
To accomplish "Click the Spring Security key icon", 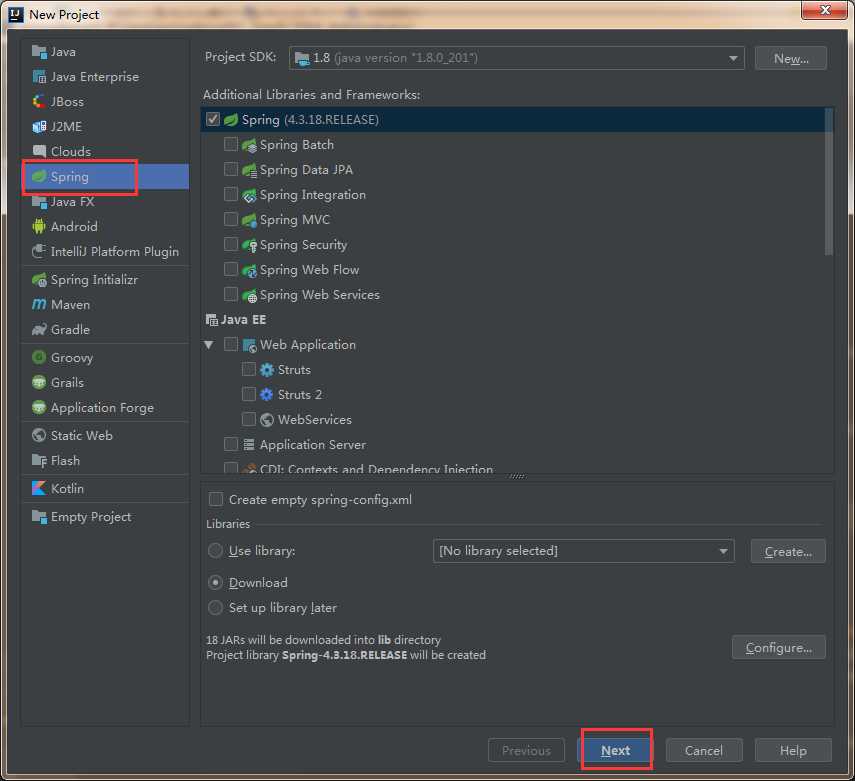I will point(249,245).
